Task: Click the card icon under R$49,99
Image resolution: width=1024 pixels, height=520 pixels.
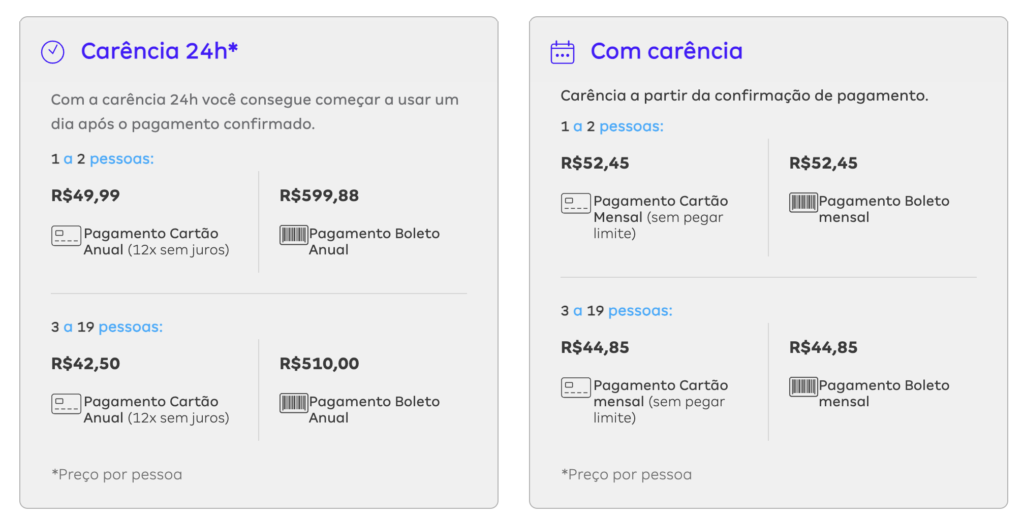Action: [x=66, y=235]
